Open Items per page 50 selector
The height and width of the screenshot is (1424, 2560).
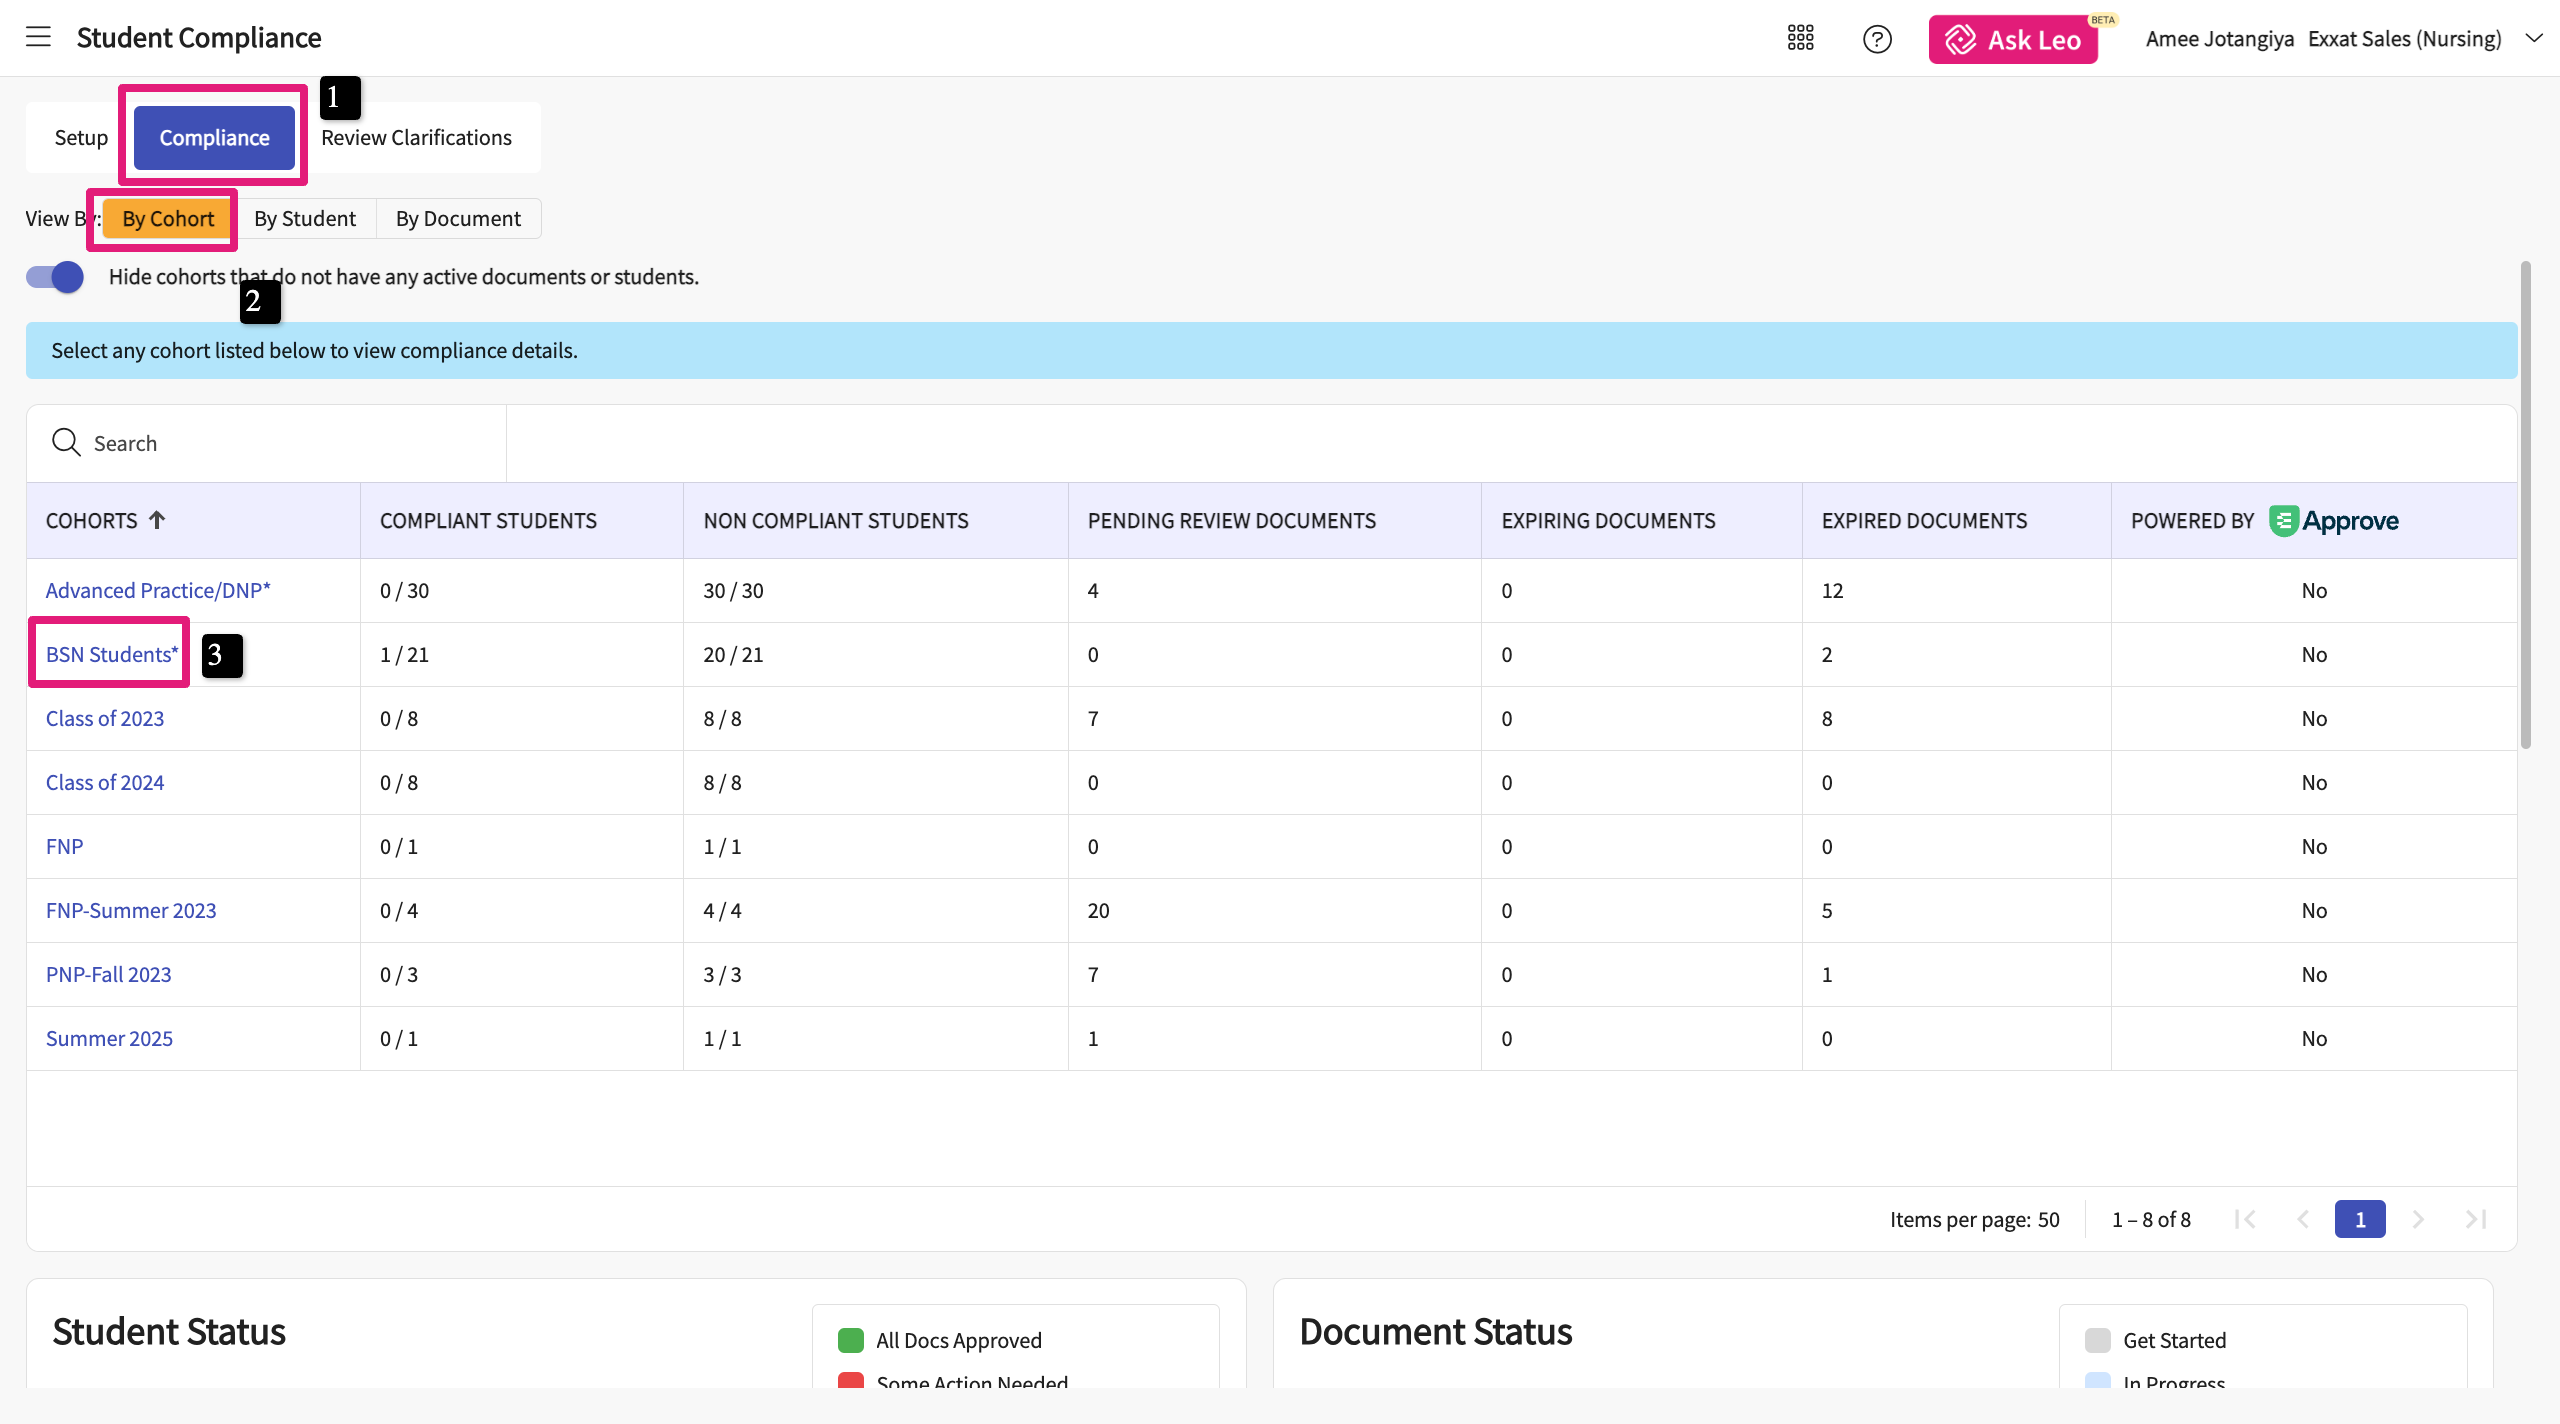point(2048,1219)
